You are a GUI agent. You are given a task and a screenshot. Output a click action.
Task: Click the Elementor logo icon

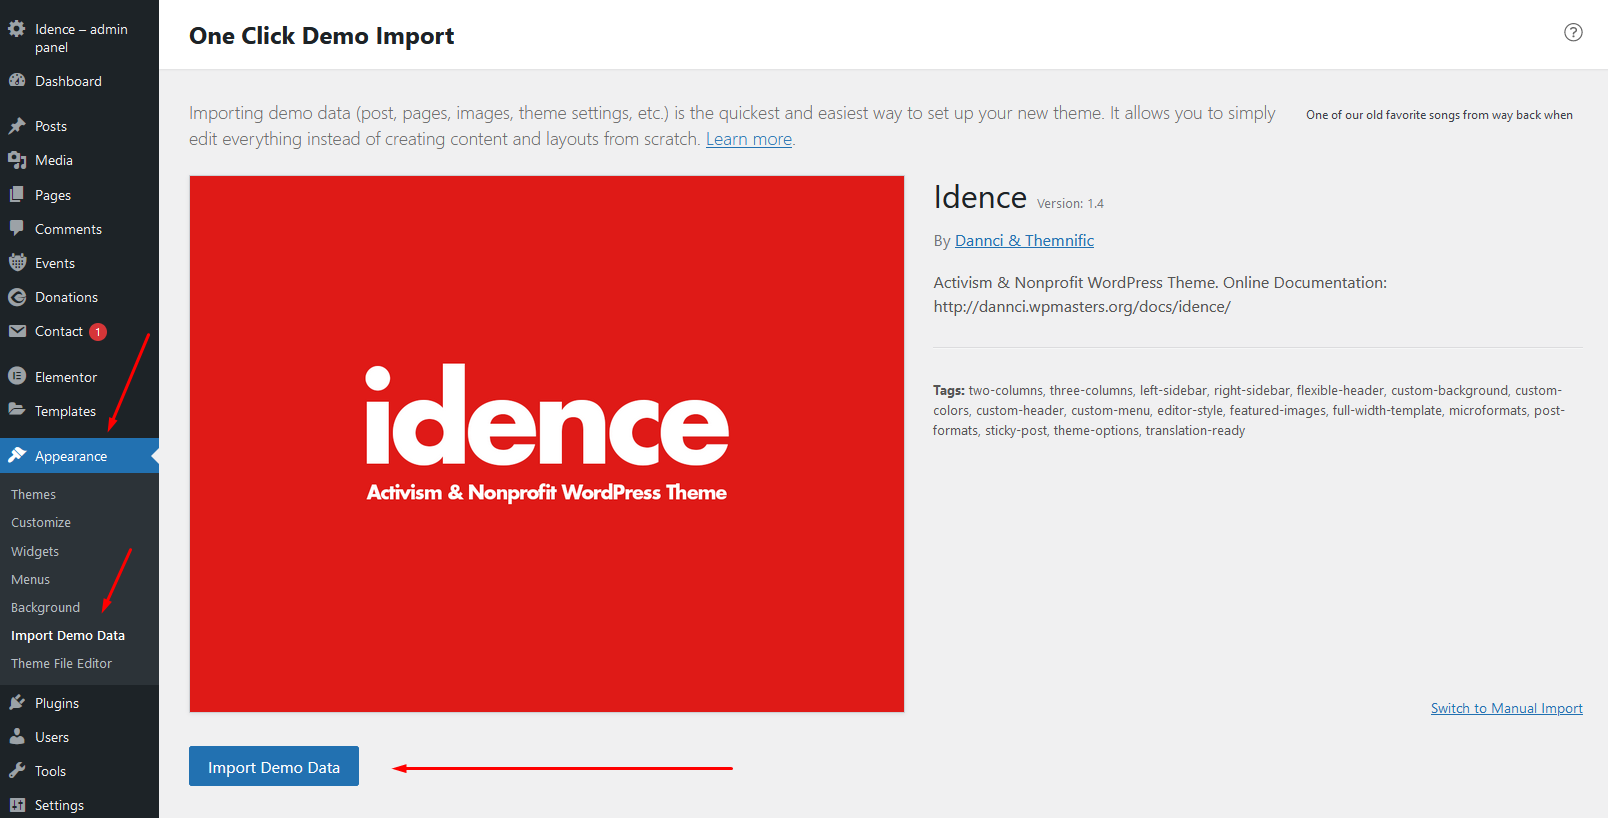click(x=17, y=377)
